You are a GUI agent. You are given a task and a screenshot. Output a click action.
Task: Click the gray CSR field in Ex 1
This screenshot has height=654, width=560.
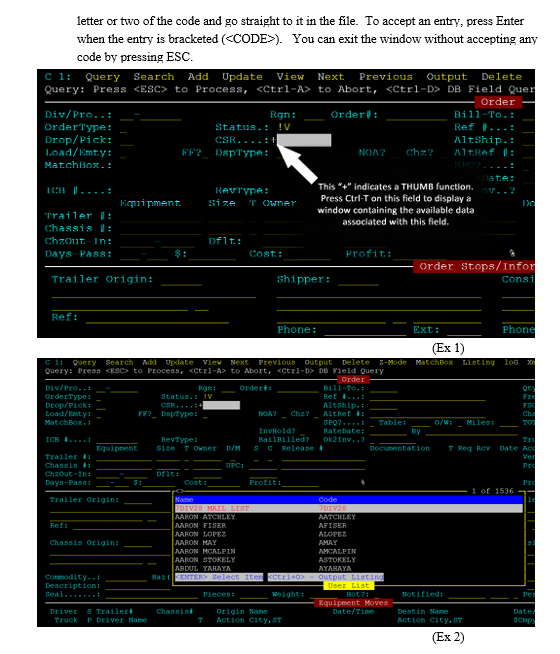(x=304, y=140)
